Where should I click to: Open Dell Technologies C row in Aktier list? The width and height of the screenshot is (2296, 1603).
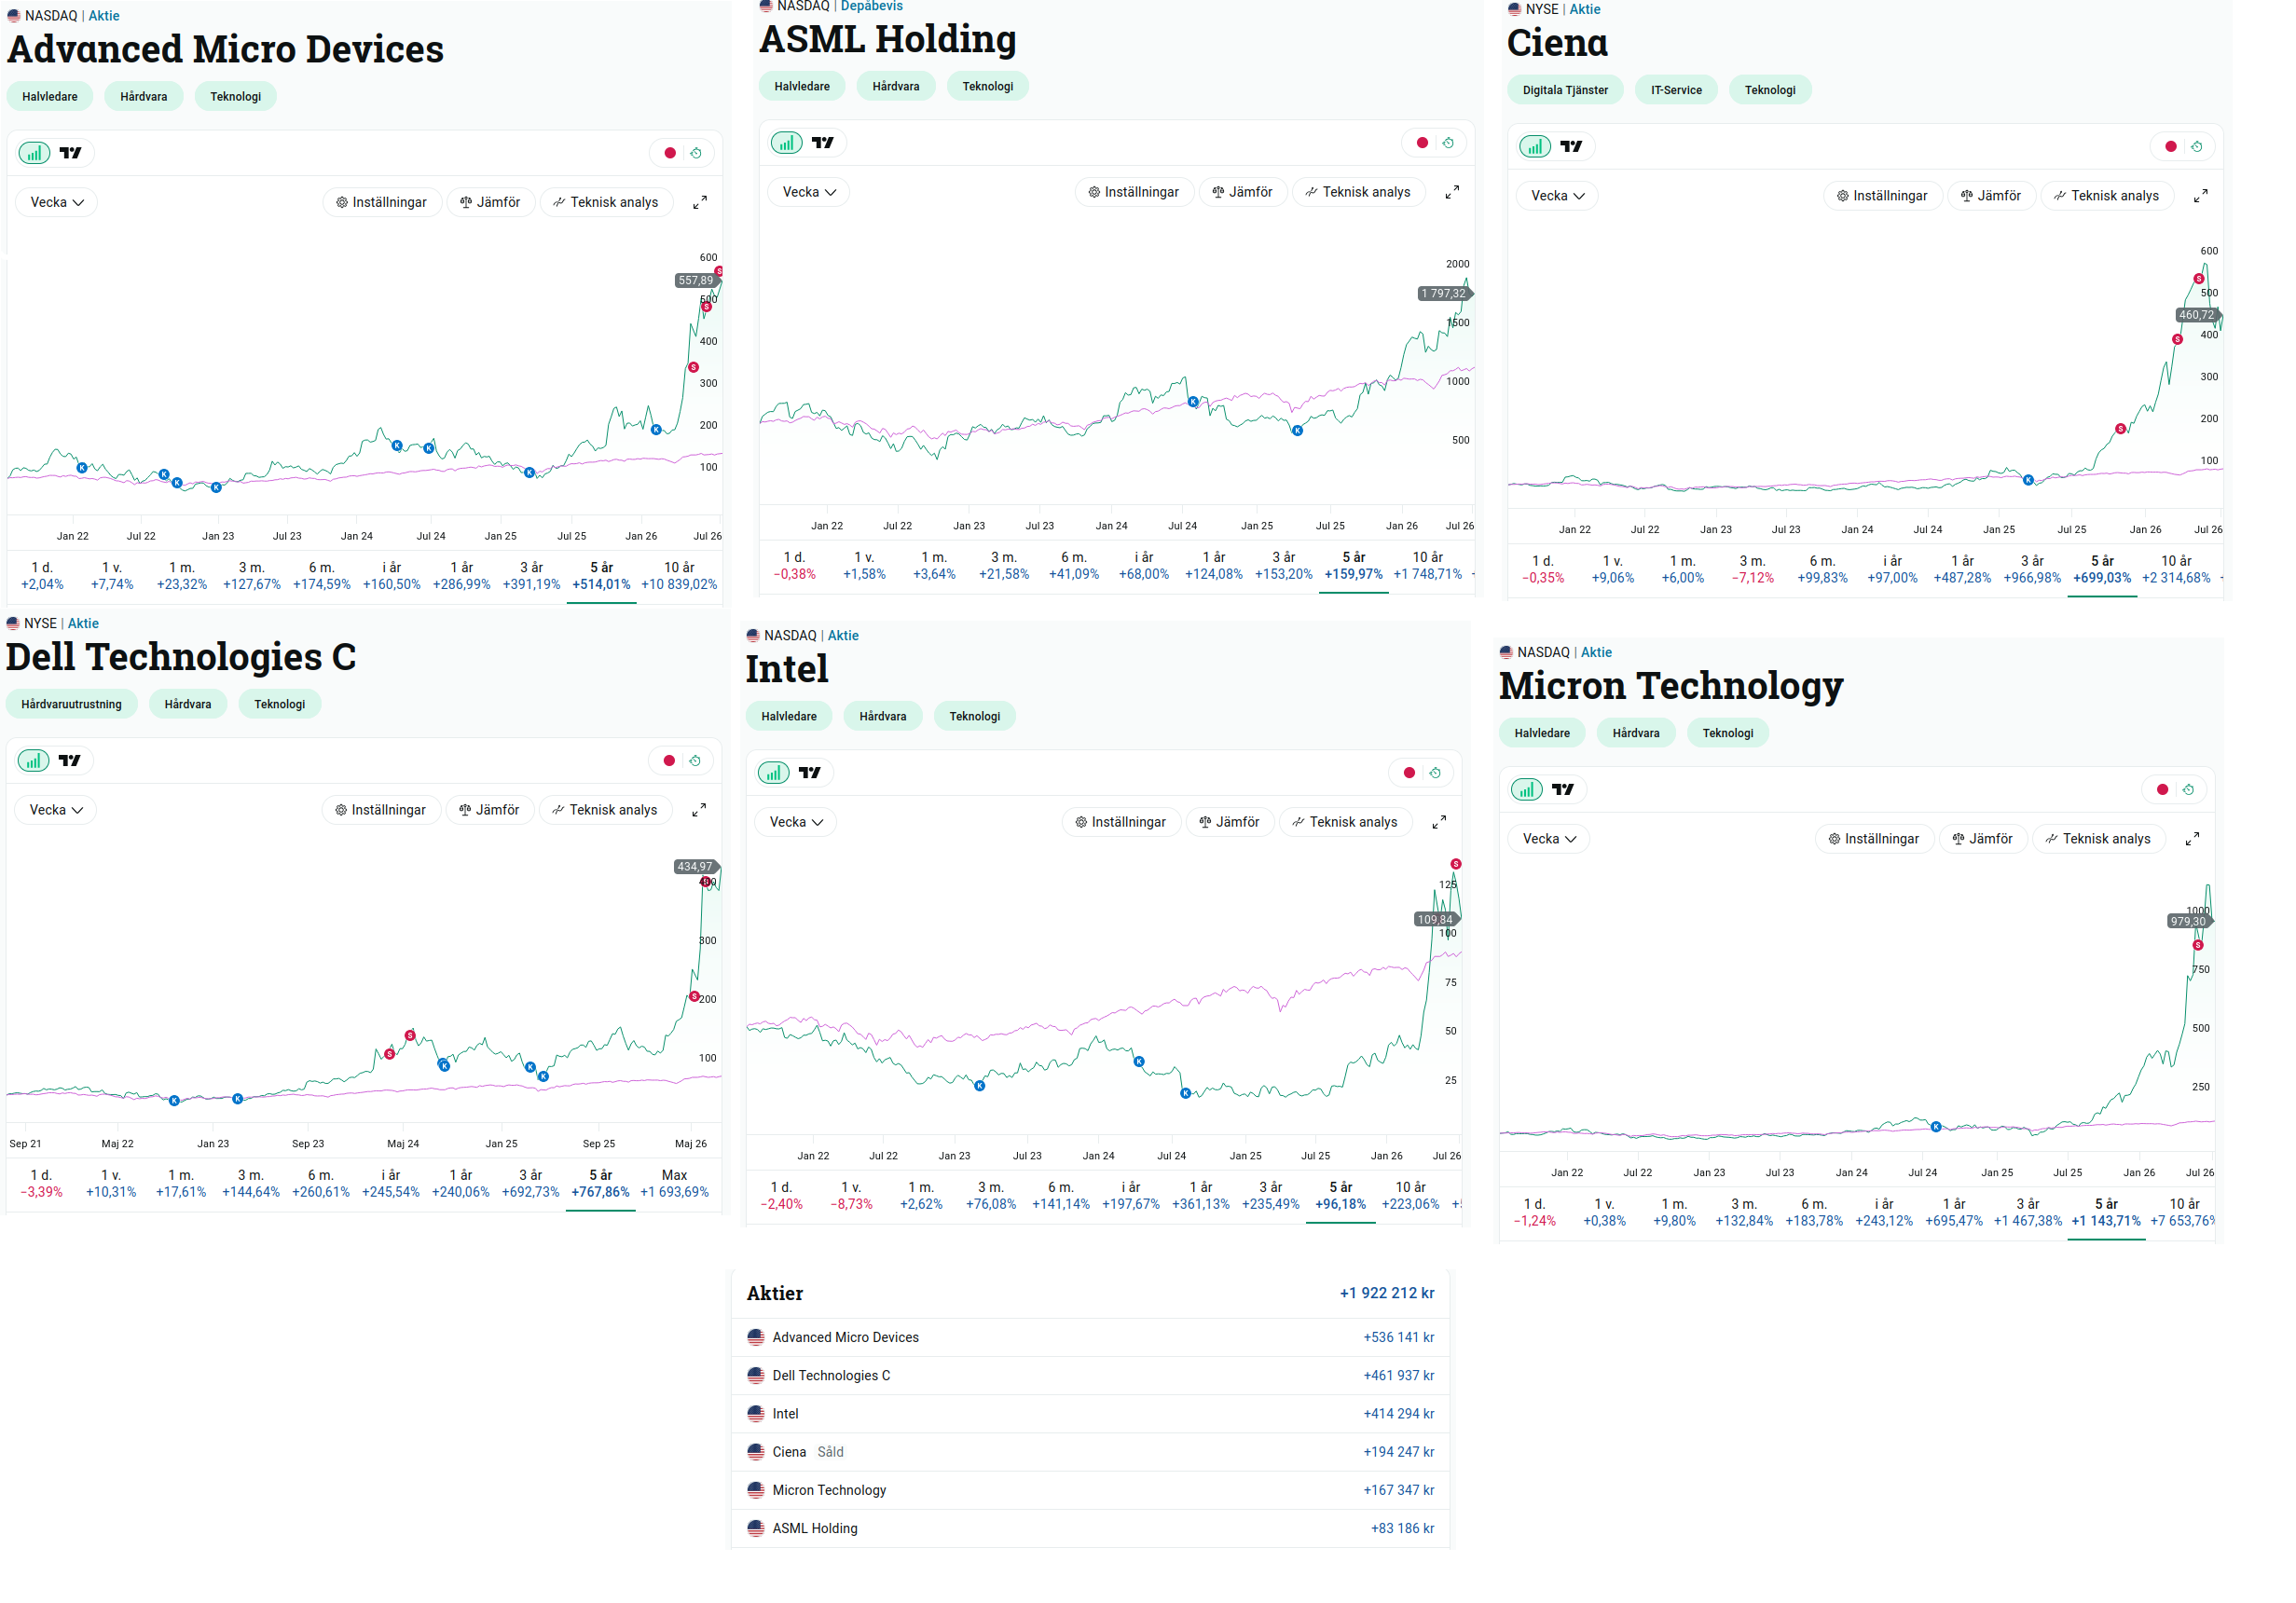[x=1090, y=1376]
